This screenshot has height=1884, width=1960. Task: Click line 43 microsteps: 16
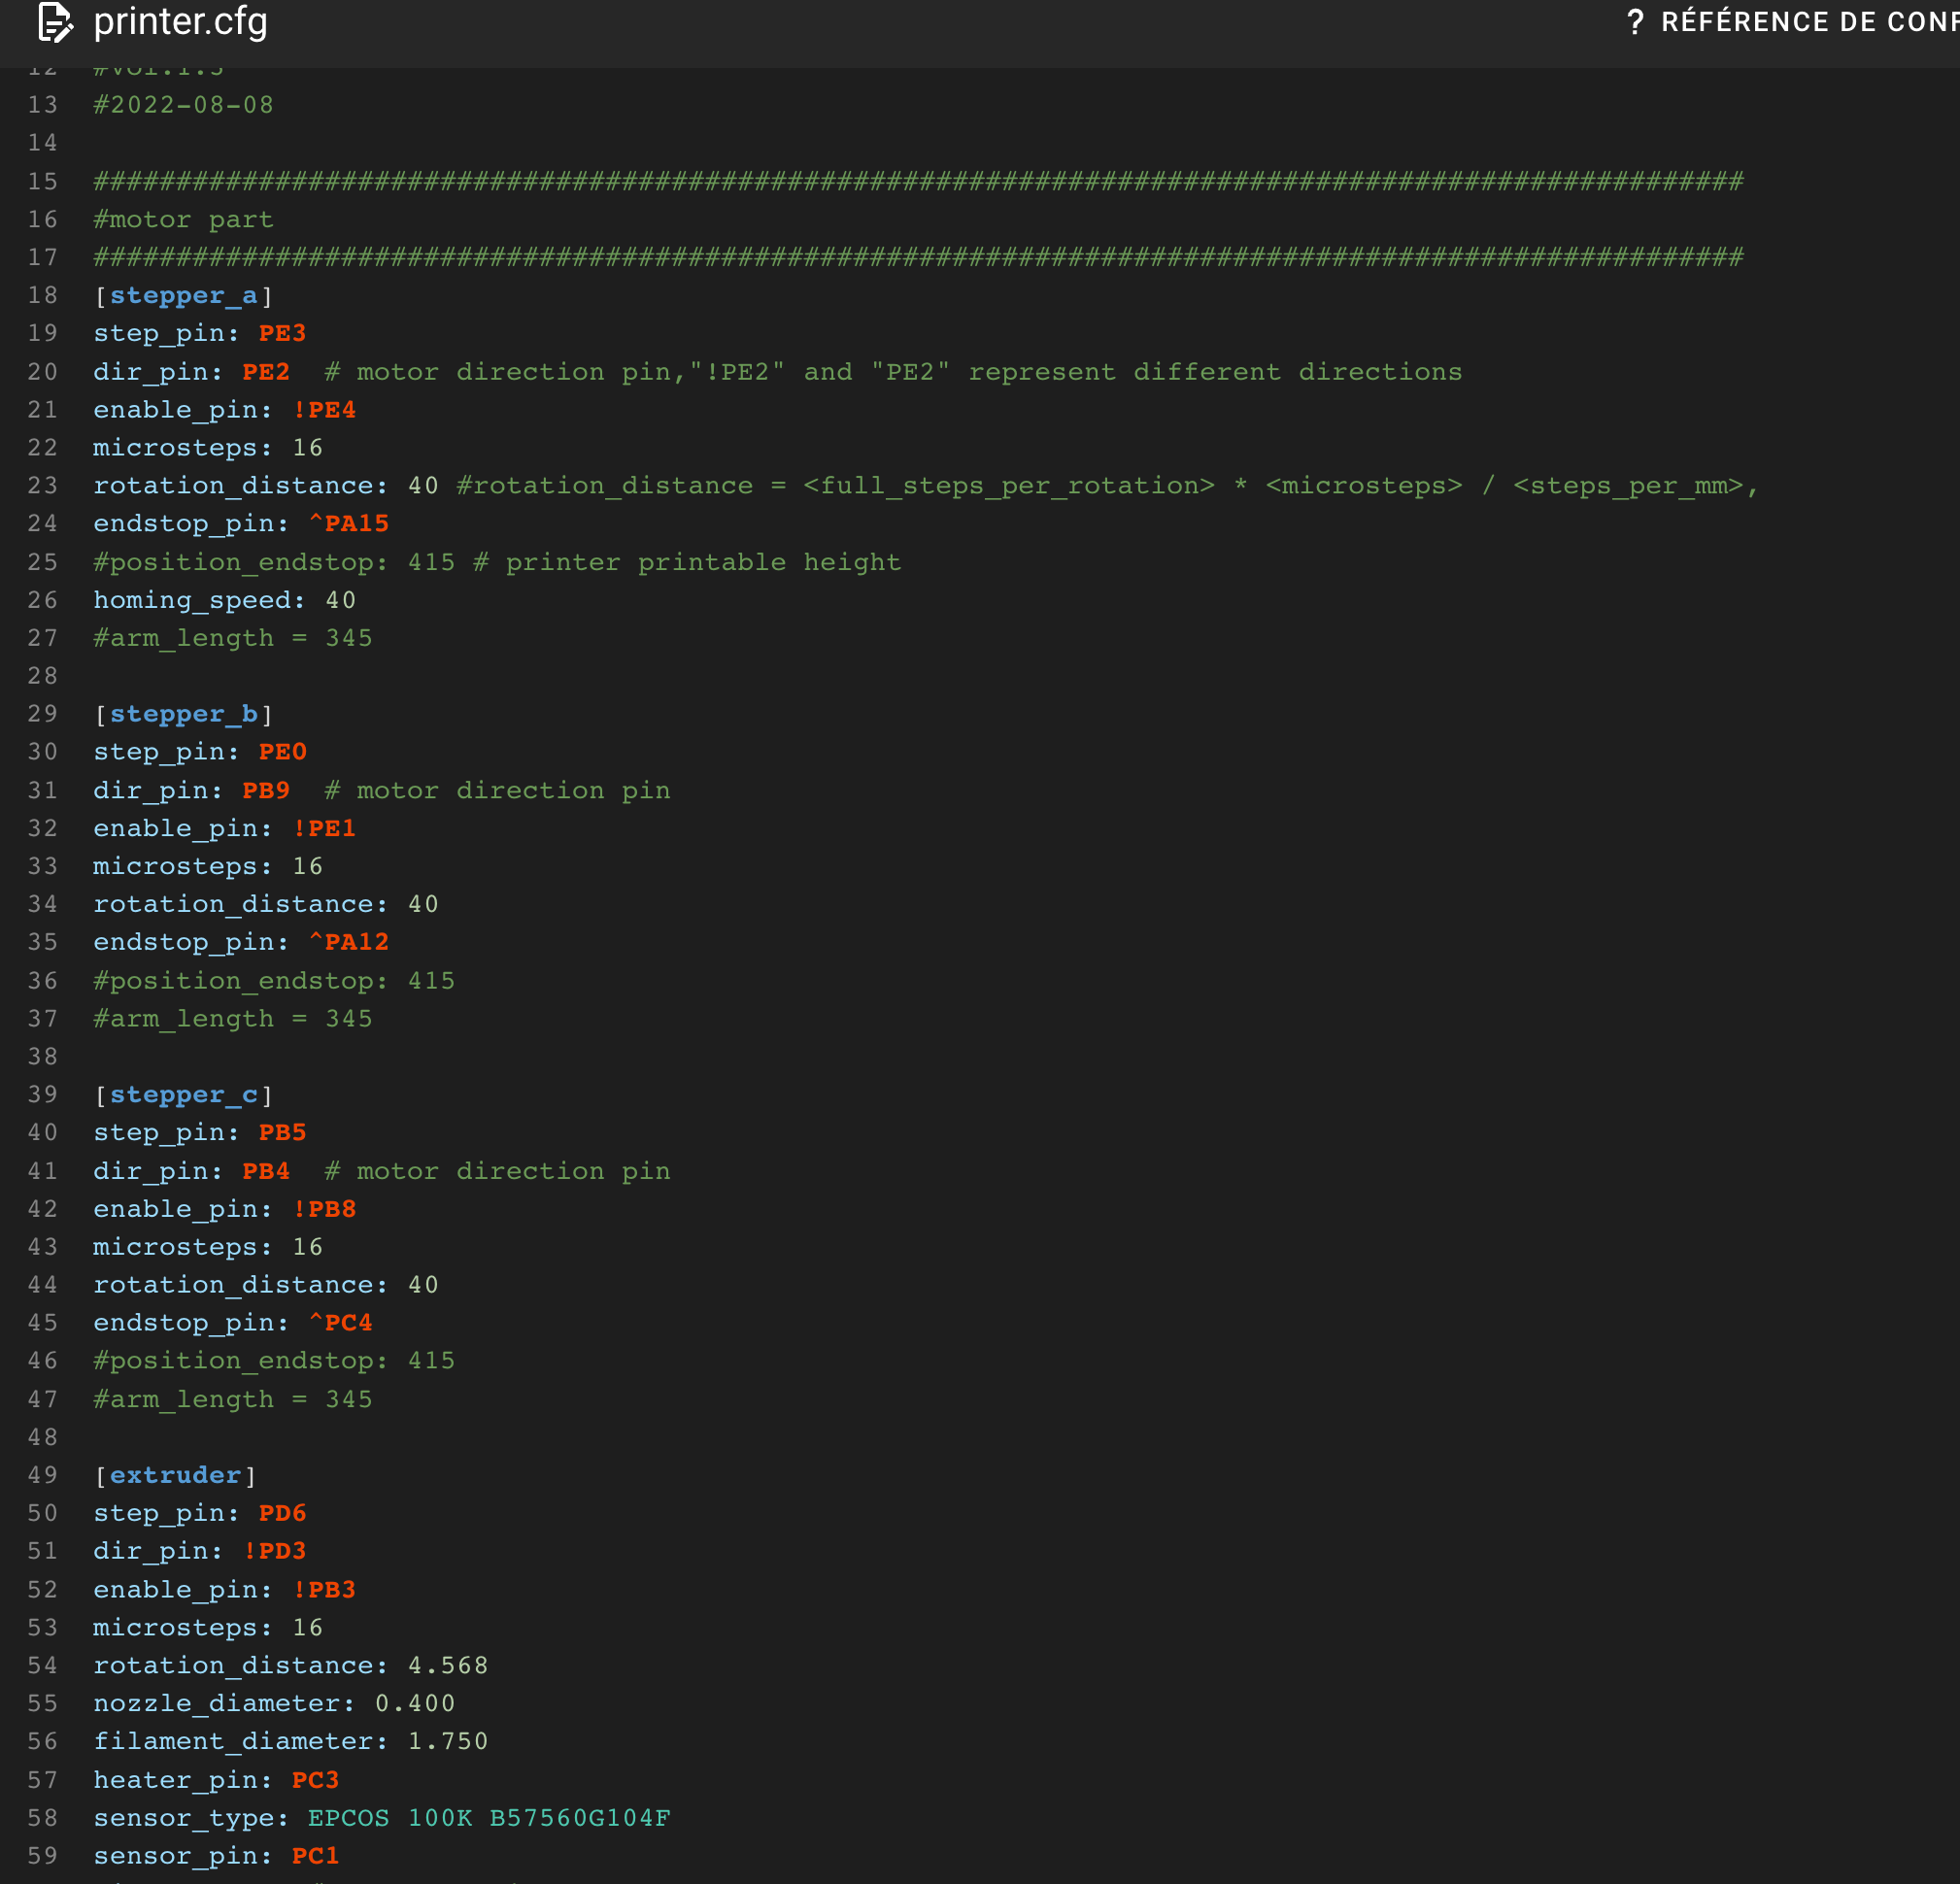tap(208, 1247)
